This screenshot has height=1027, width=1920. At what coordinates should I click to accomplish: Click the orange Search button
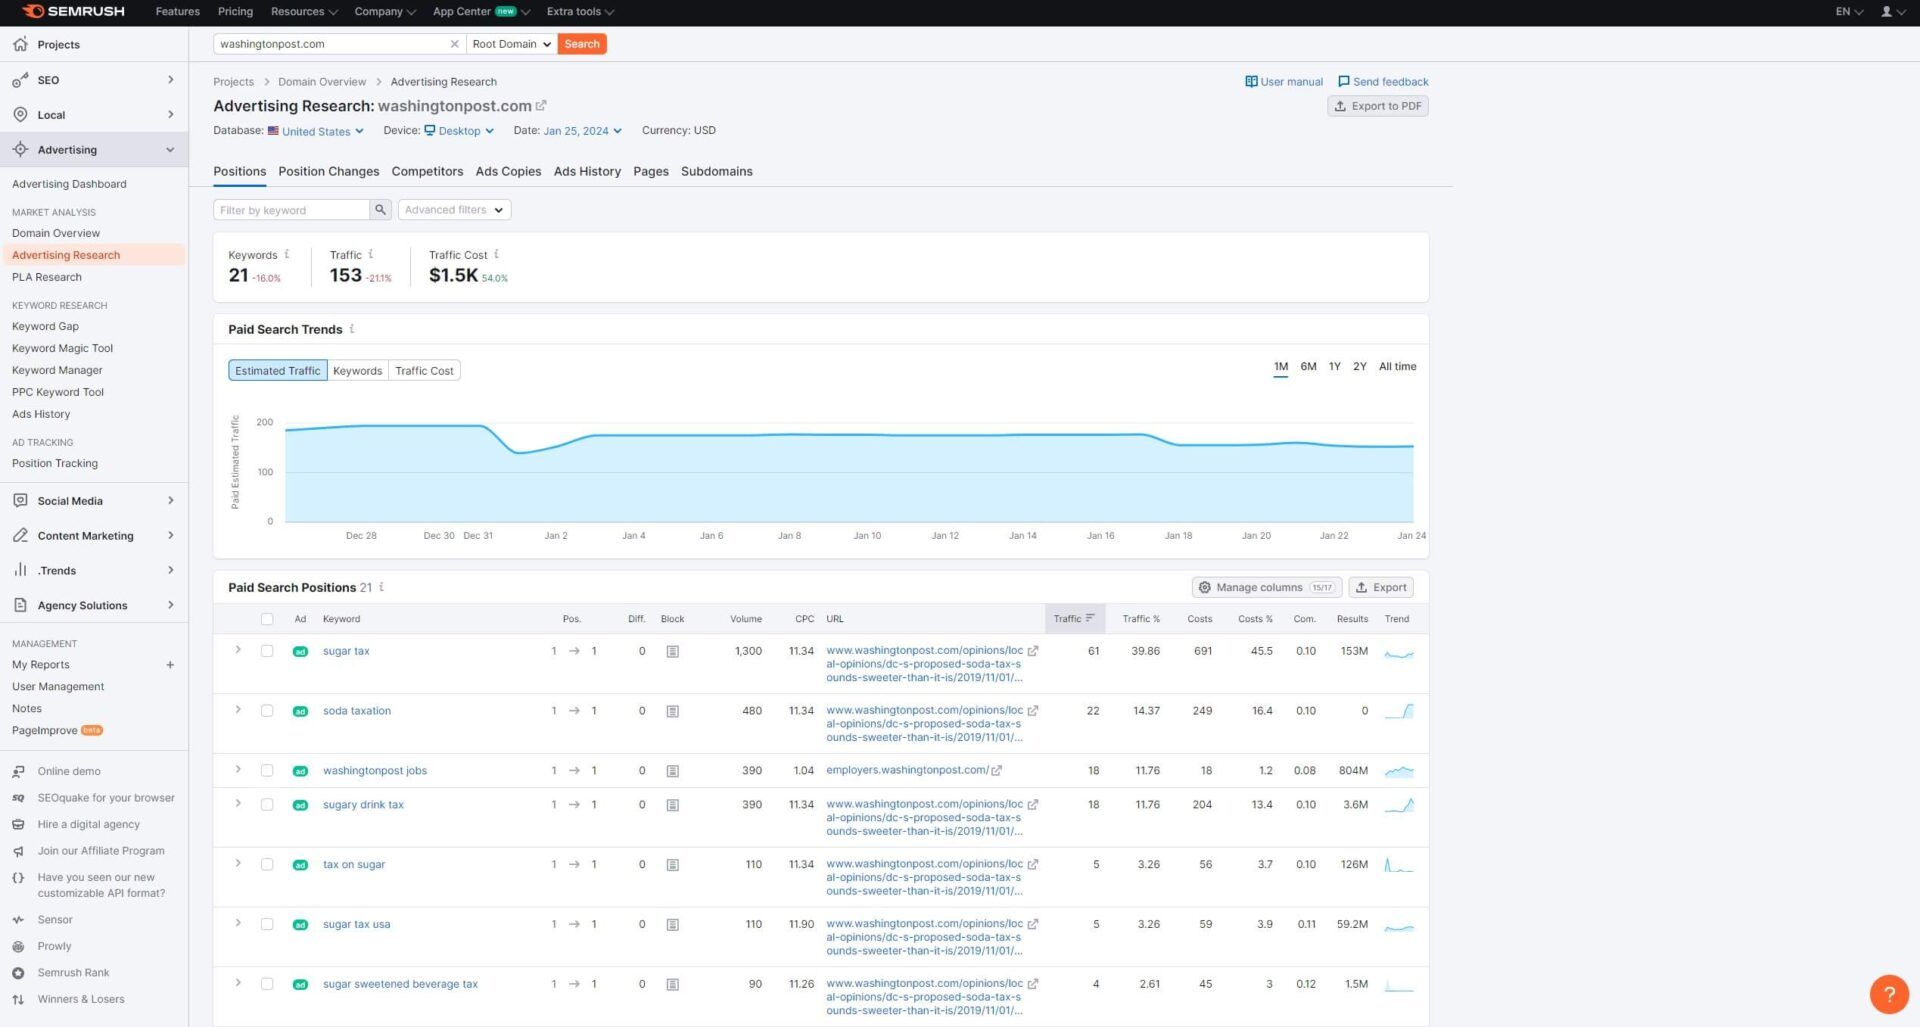point(582,44)
